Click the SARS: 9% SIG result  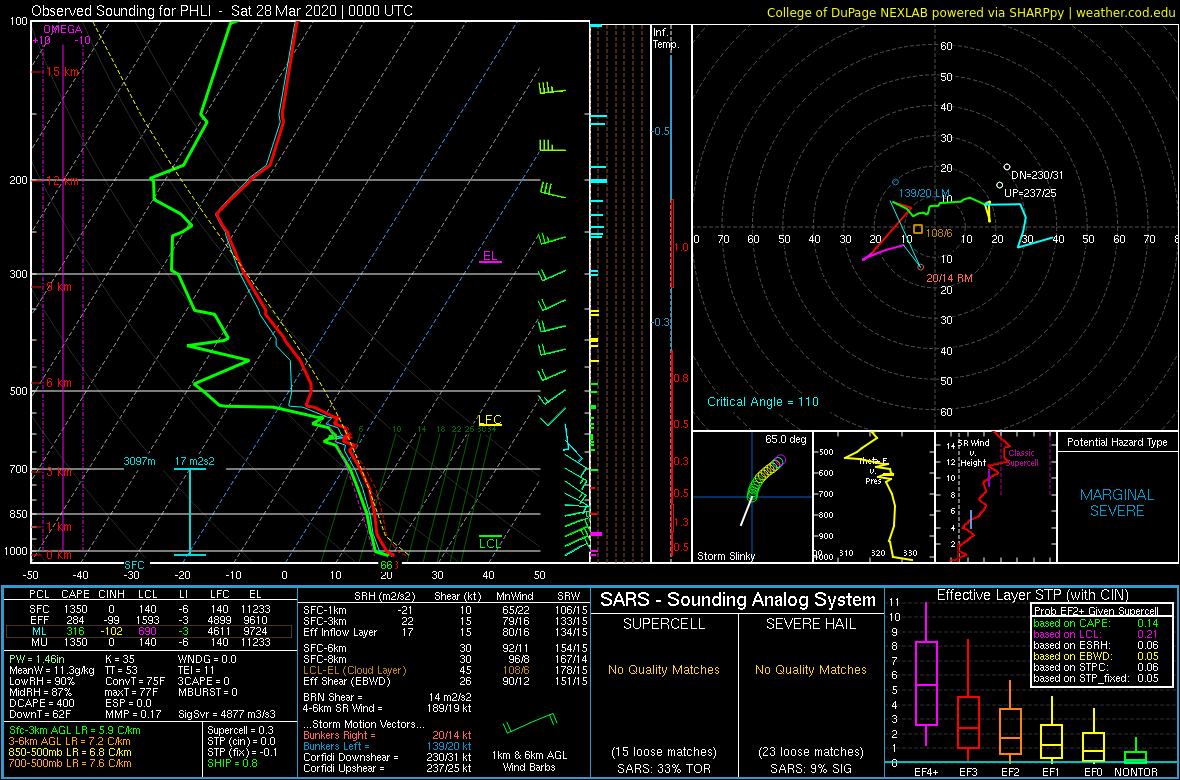click(810, 768)
